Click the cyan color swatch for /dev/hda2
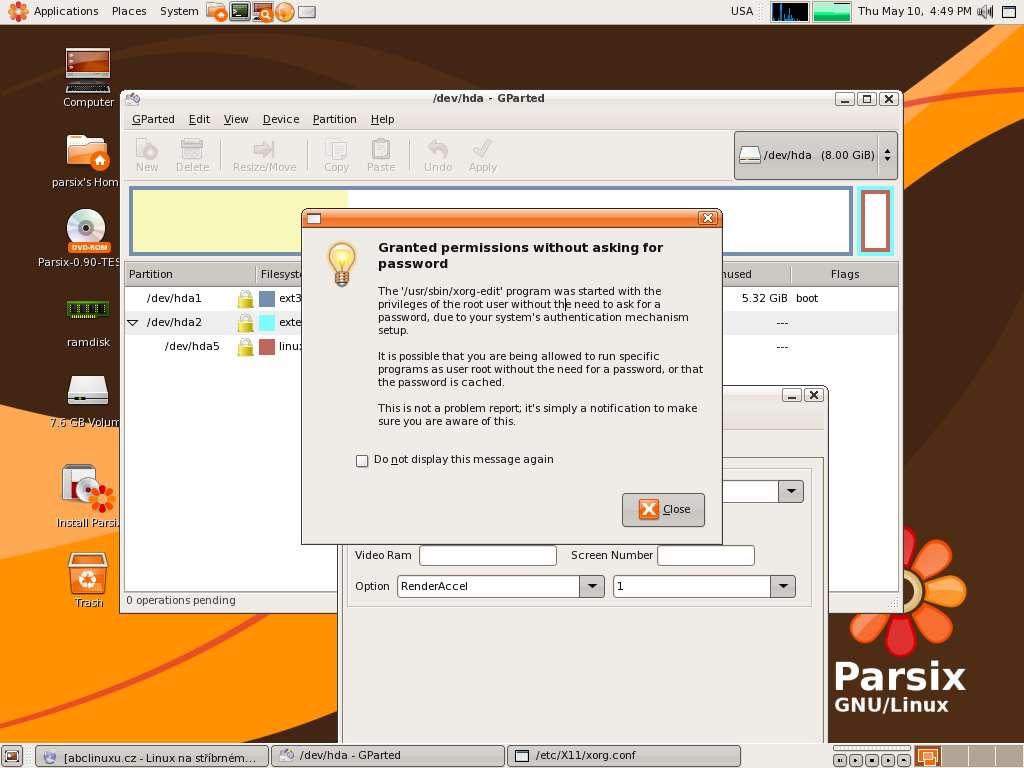The height and width of the screenshot is (768, 1024). pyautogui.click(x=266, y=323)
